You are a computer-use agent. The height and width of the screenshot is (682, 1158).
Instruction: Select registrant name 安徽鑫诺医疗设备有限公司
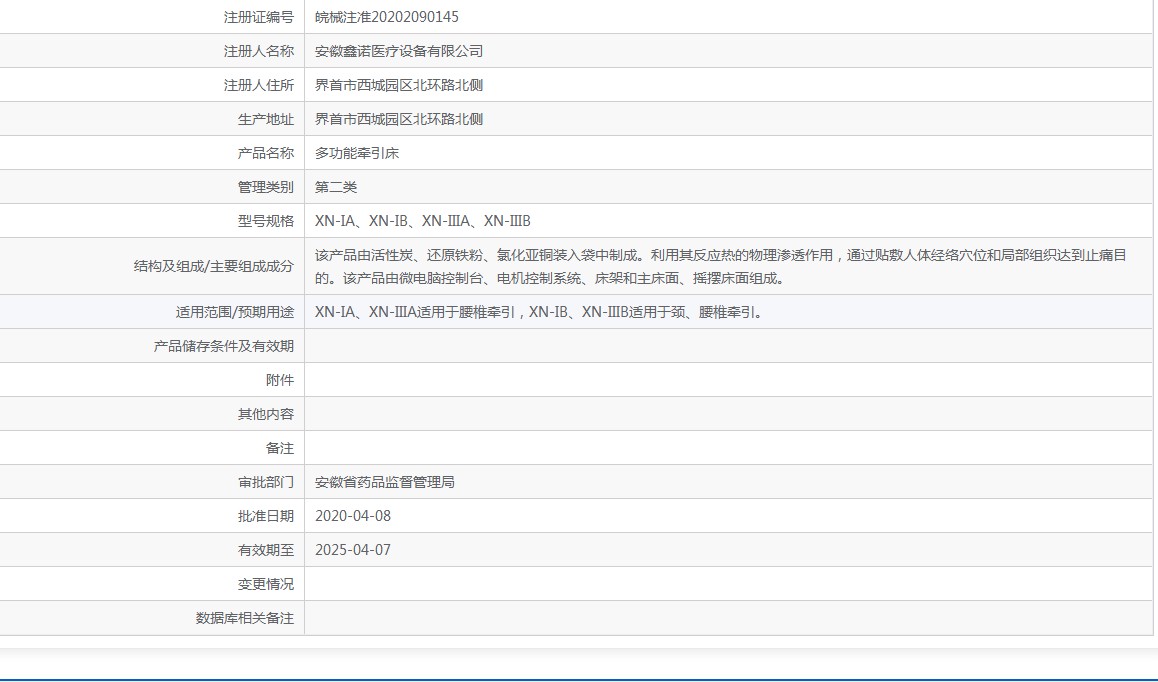pos(399,51)
